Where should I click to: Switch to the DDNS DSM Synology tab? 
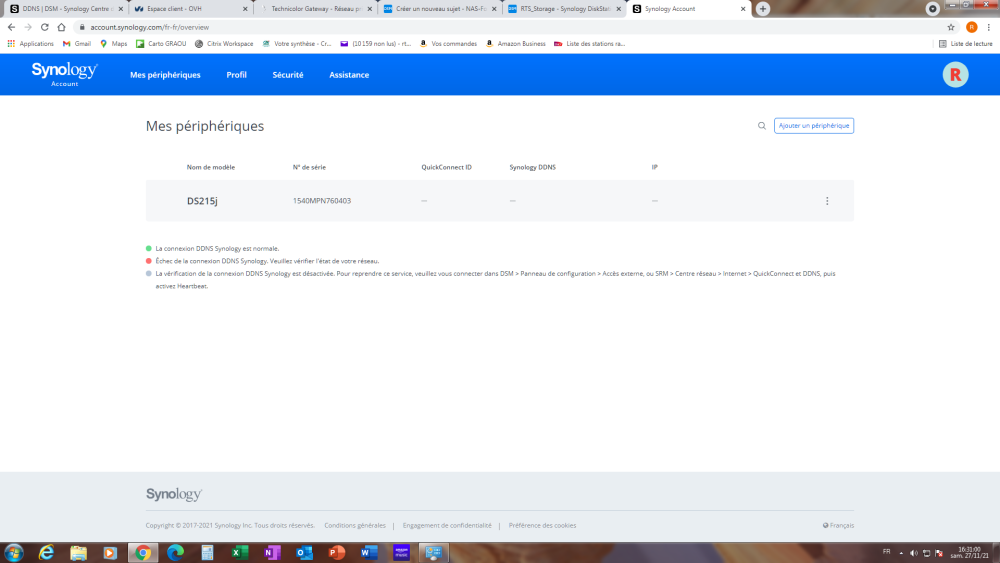click(x=64, y=9)
